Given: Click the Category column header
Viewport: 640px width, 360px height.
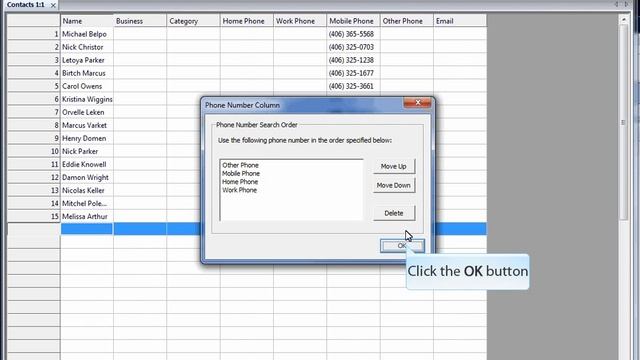Looking at the screenshot, I should (x=193, y=21).
